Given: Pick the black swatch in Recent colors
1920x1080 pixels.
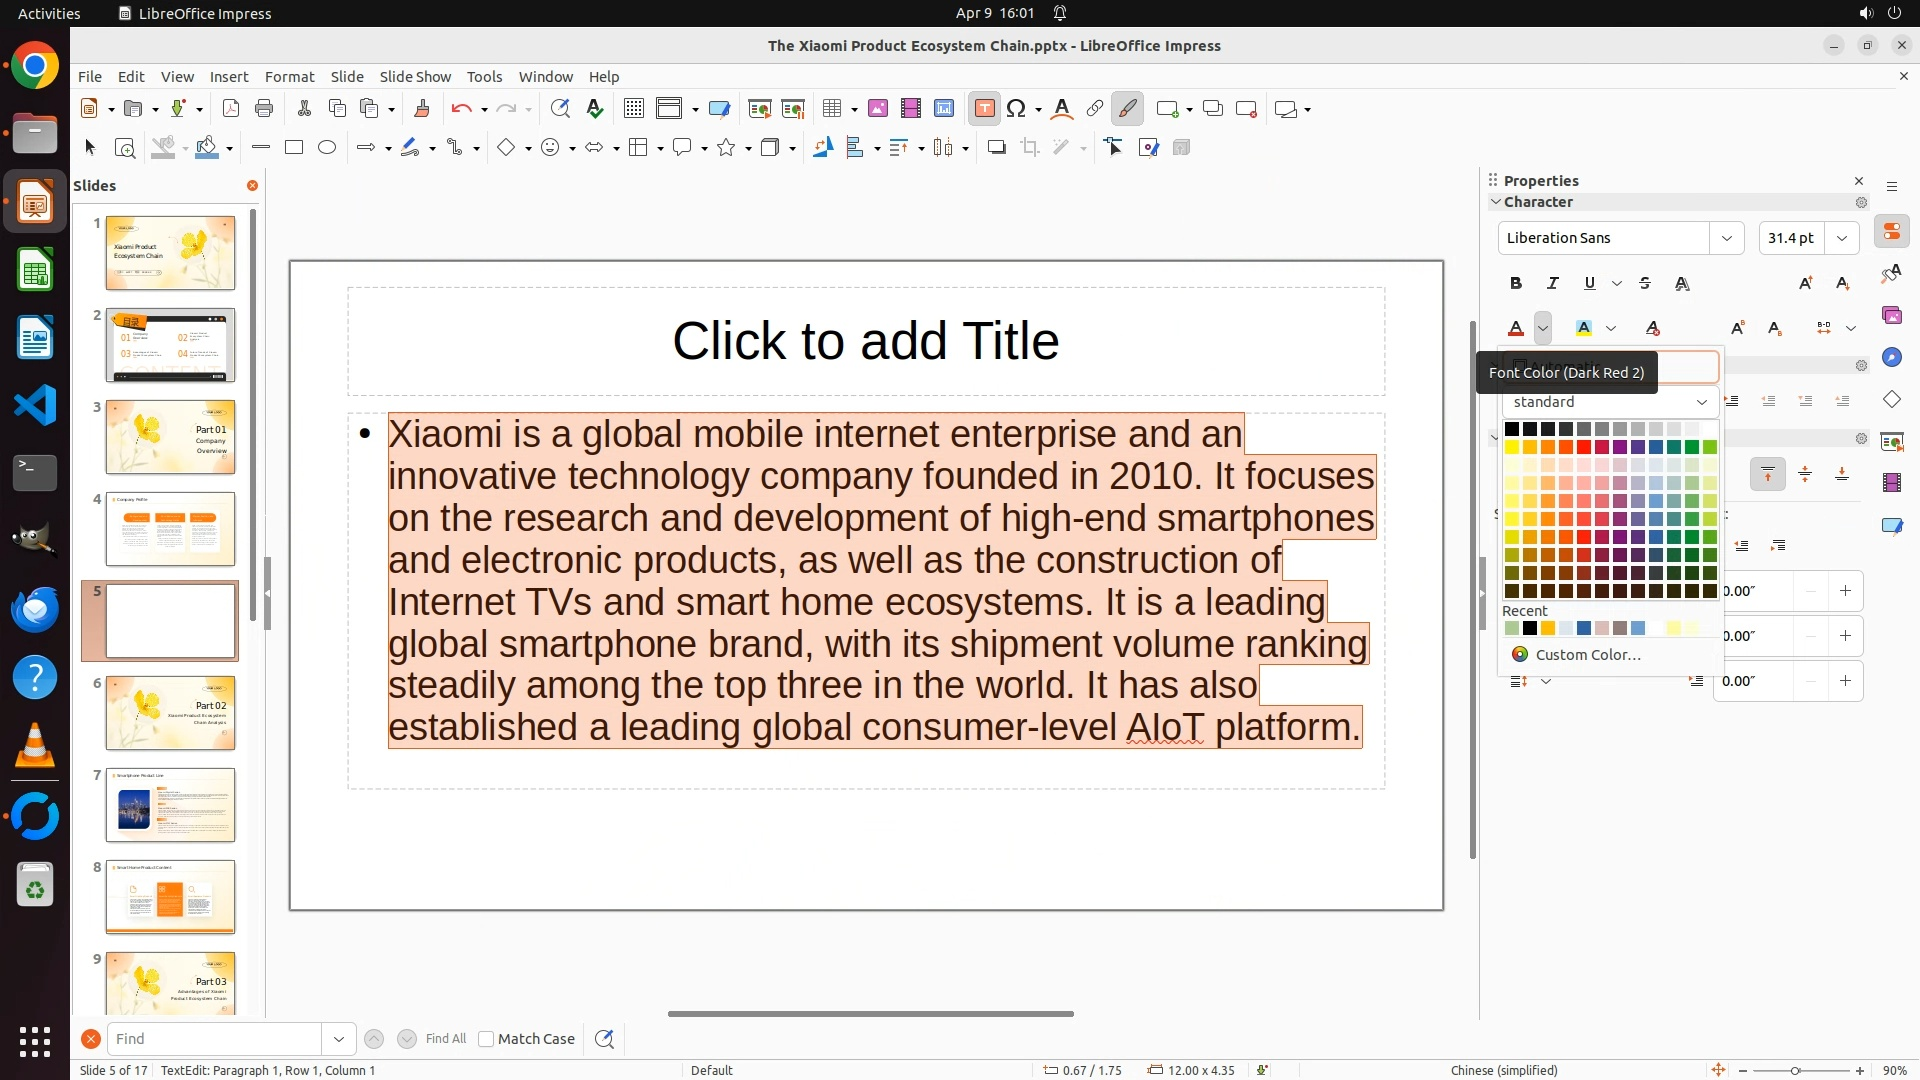Looking at the screenshot, I should pyautogui.click(x=1530, y=629).
